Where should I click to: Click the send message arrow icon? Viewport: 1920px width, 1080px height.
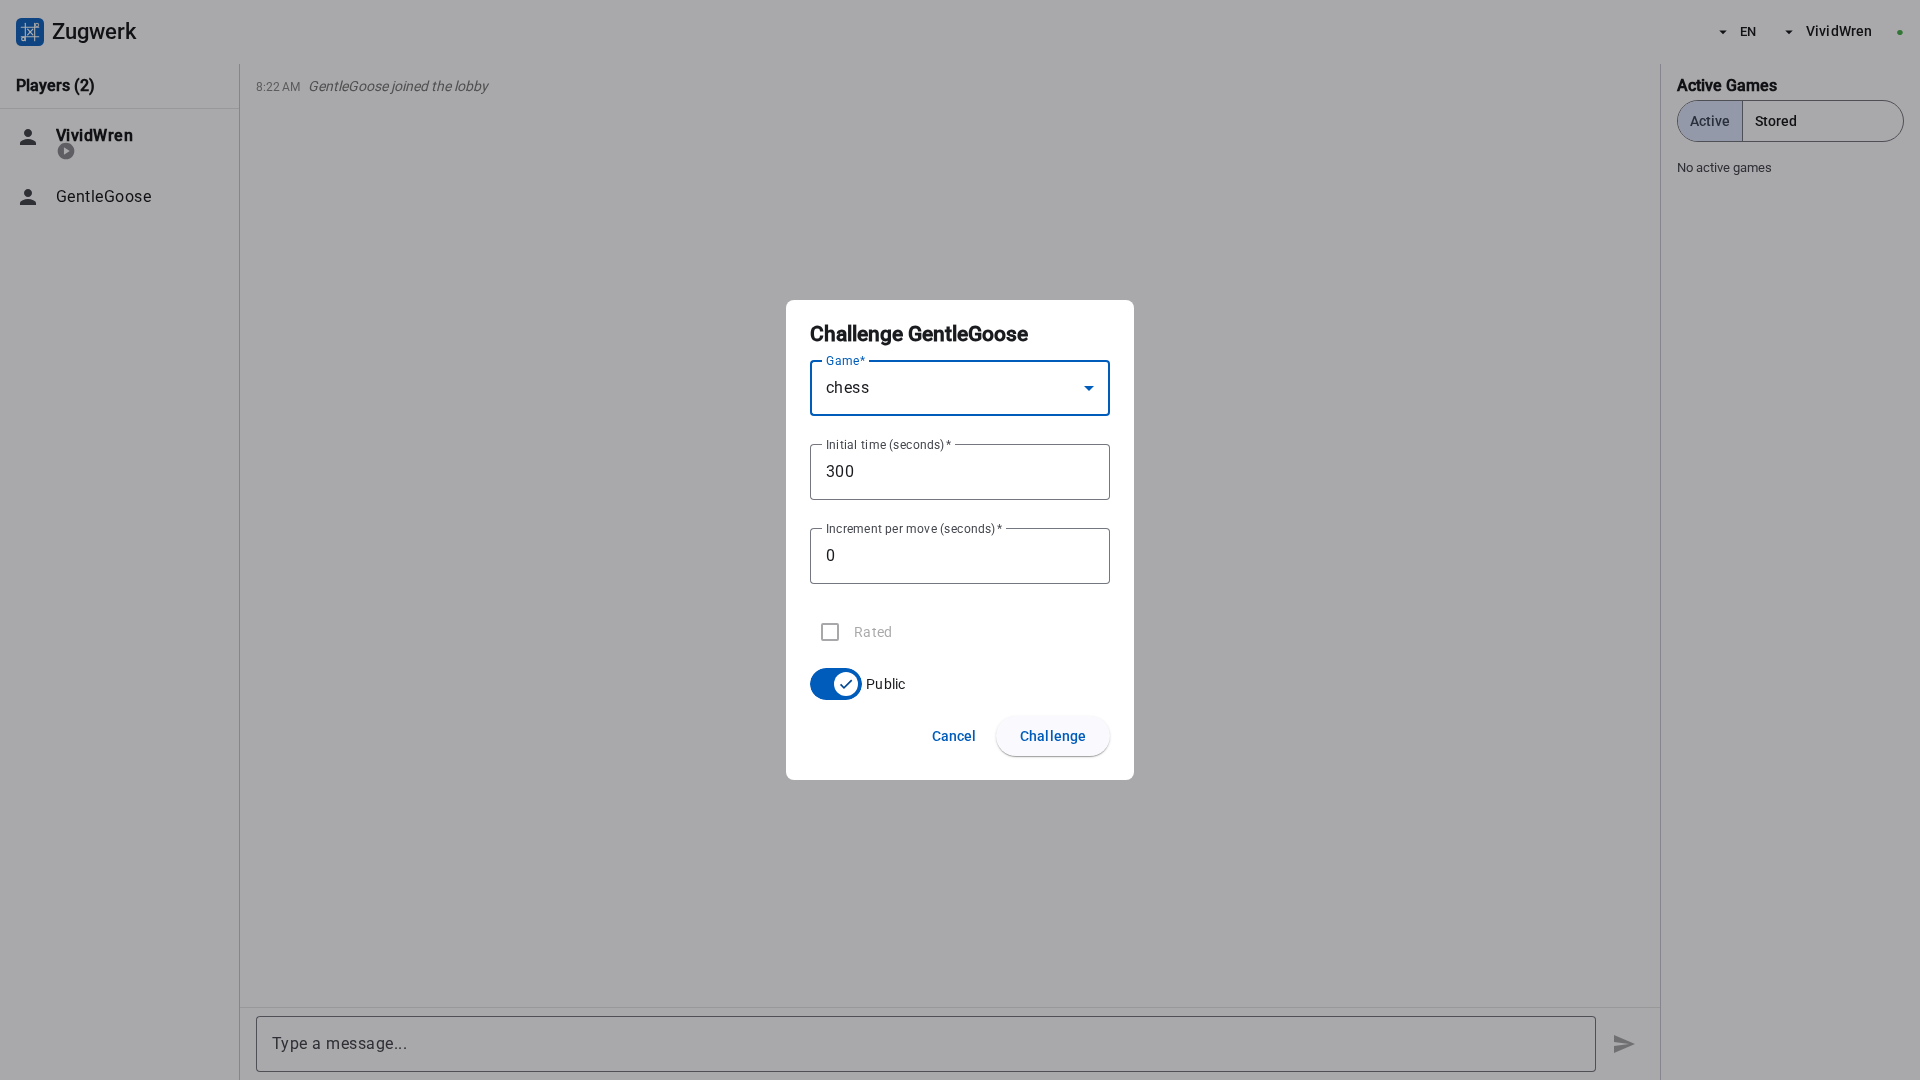click(x=1624, y=1044)
